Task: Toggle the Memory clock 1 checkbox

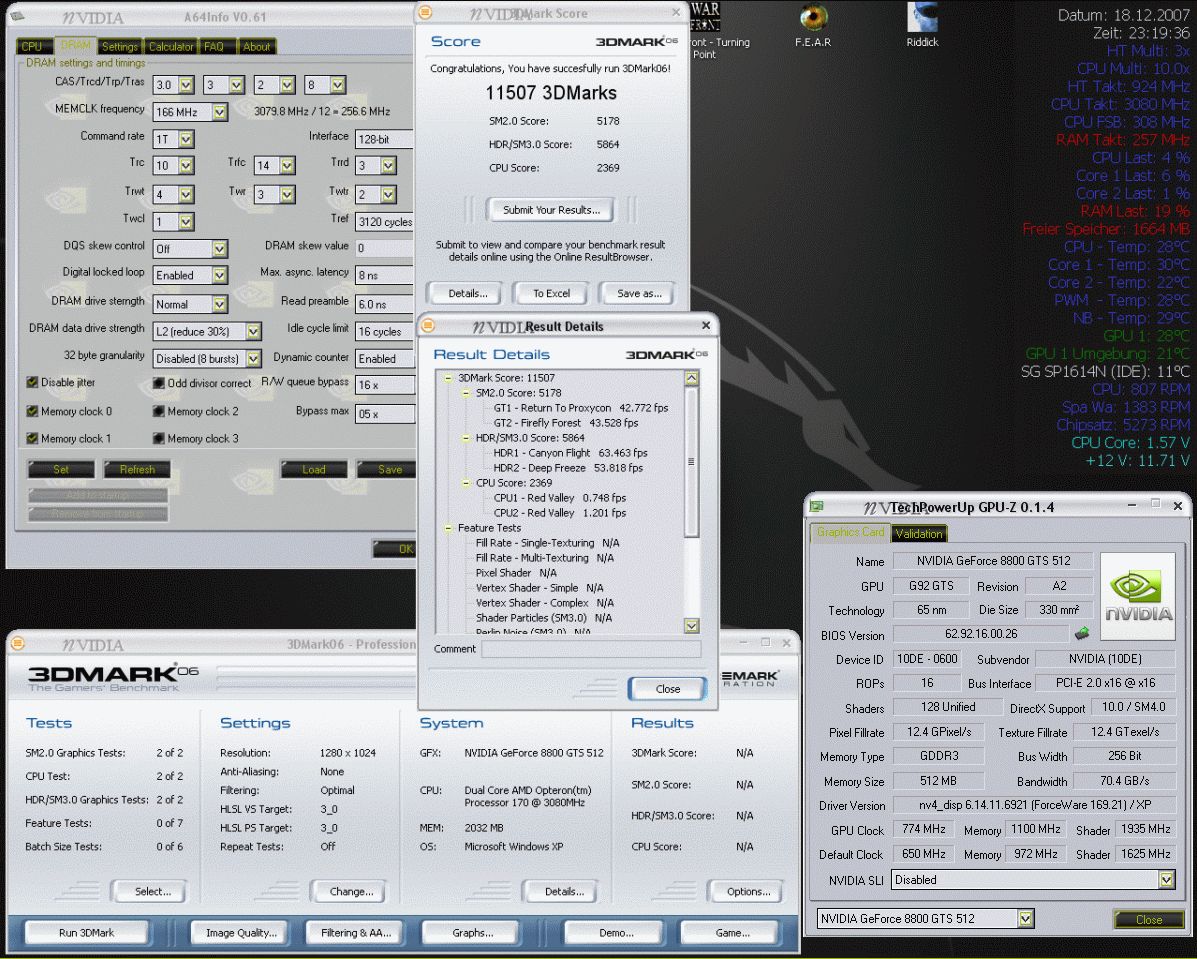Action: pos(32,438)
